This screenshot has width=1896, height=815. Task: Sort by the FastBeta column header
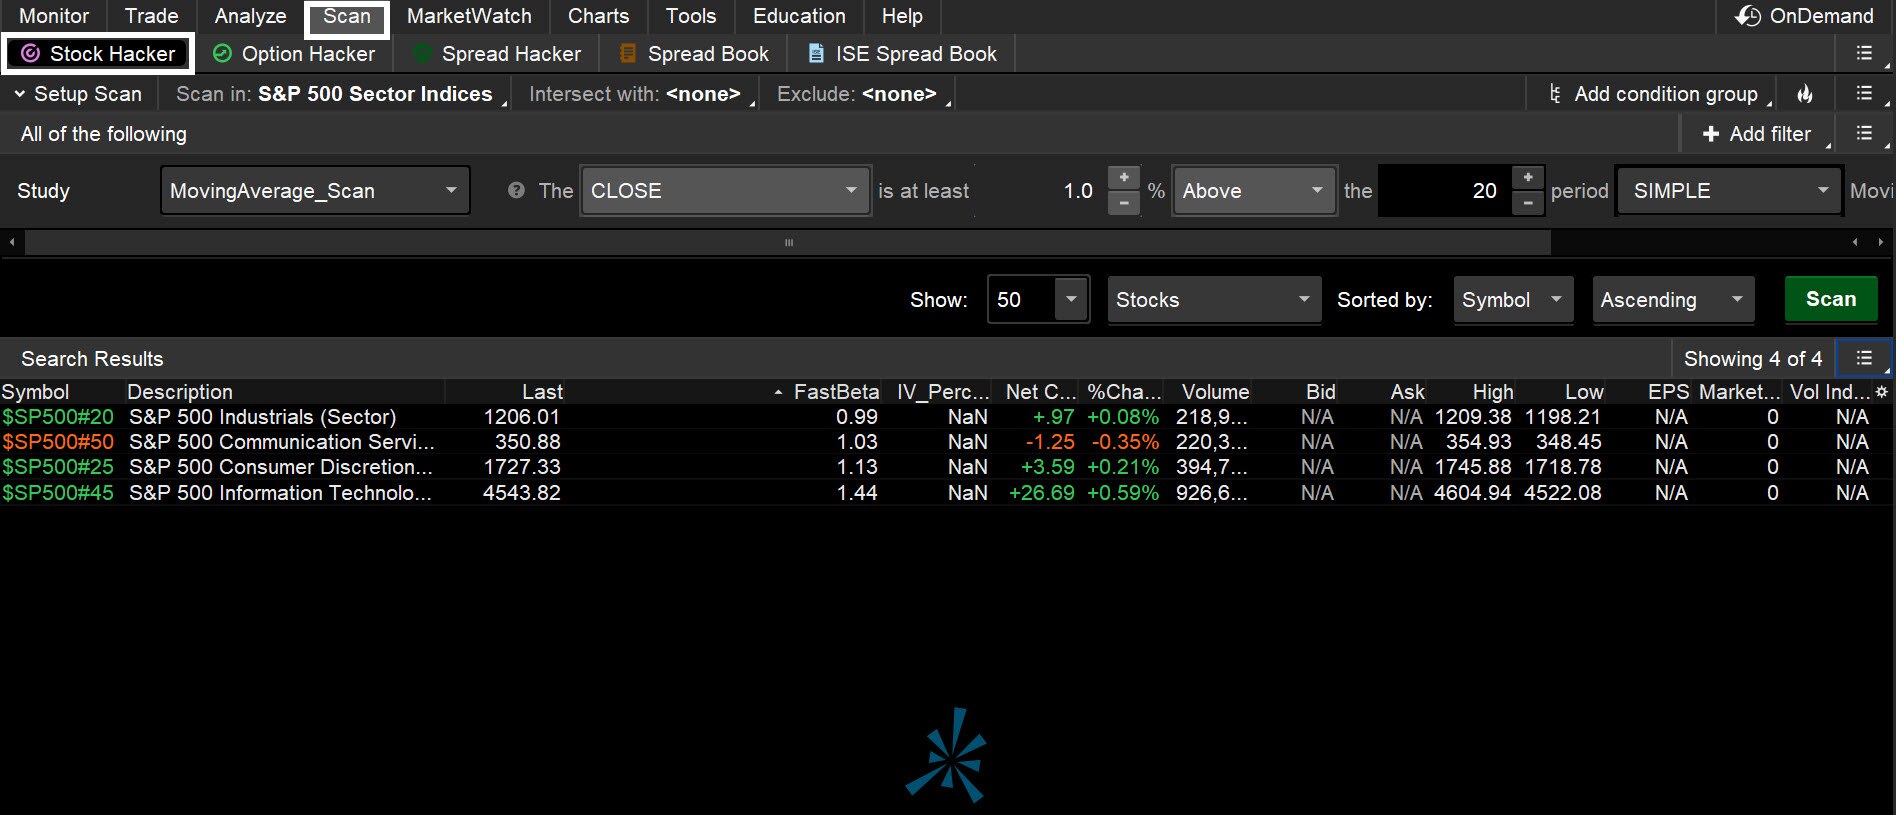[836, 392]
